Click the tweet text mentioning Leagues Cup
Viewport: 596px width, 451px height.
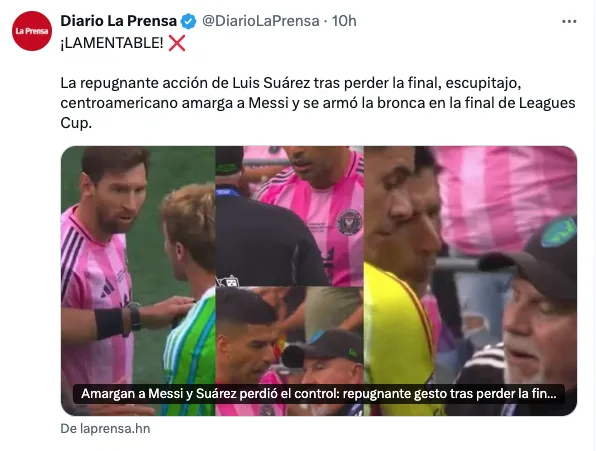318,103
